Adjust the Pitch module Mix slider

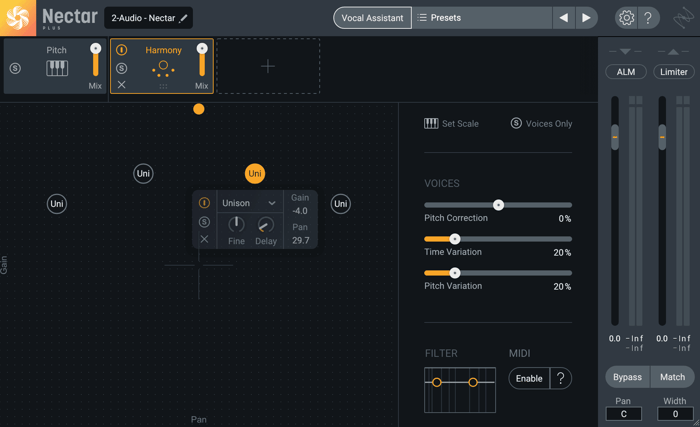coord(96,60)
